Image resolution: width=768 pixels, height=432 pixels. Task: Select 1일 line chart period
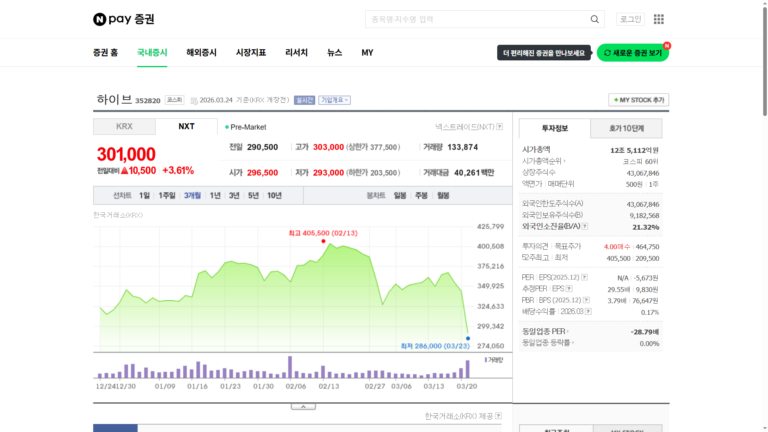144,195
